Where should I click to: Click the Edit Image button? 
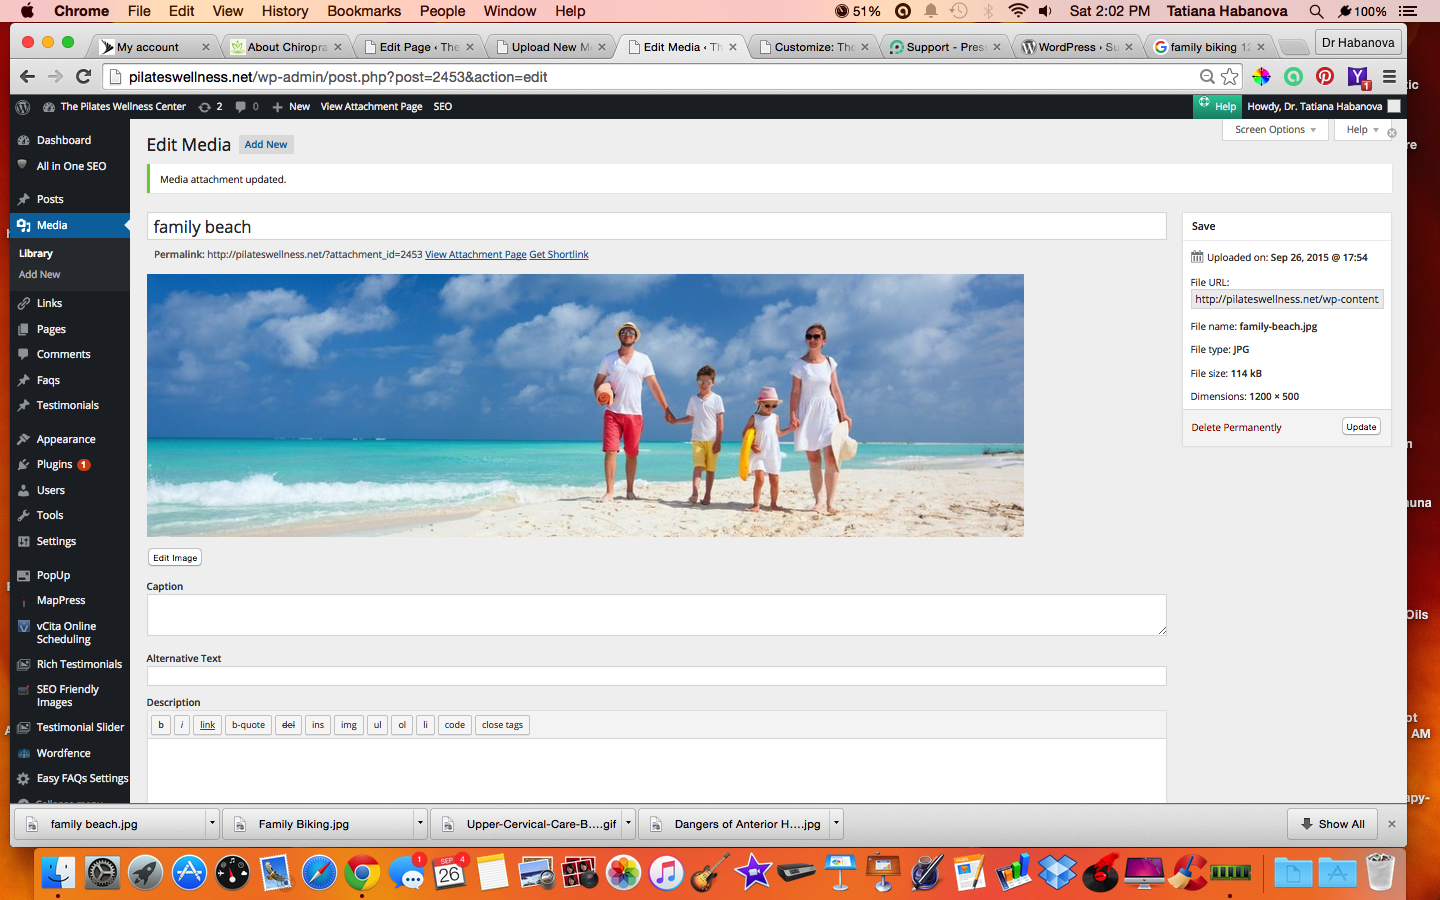[175, 558]
